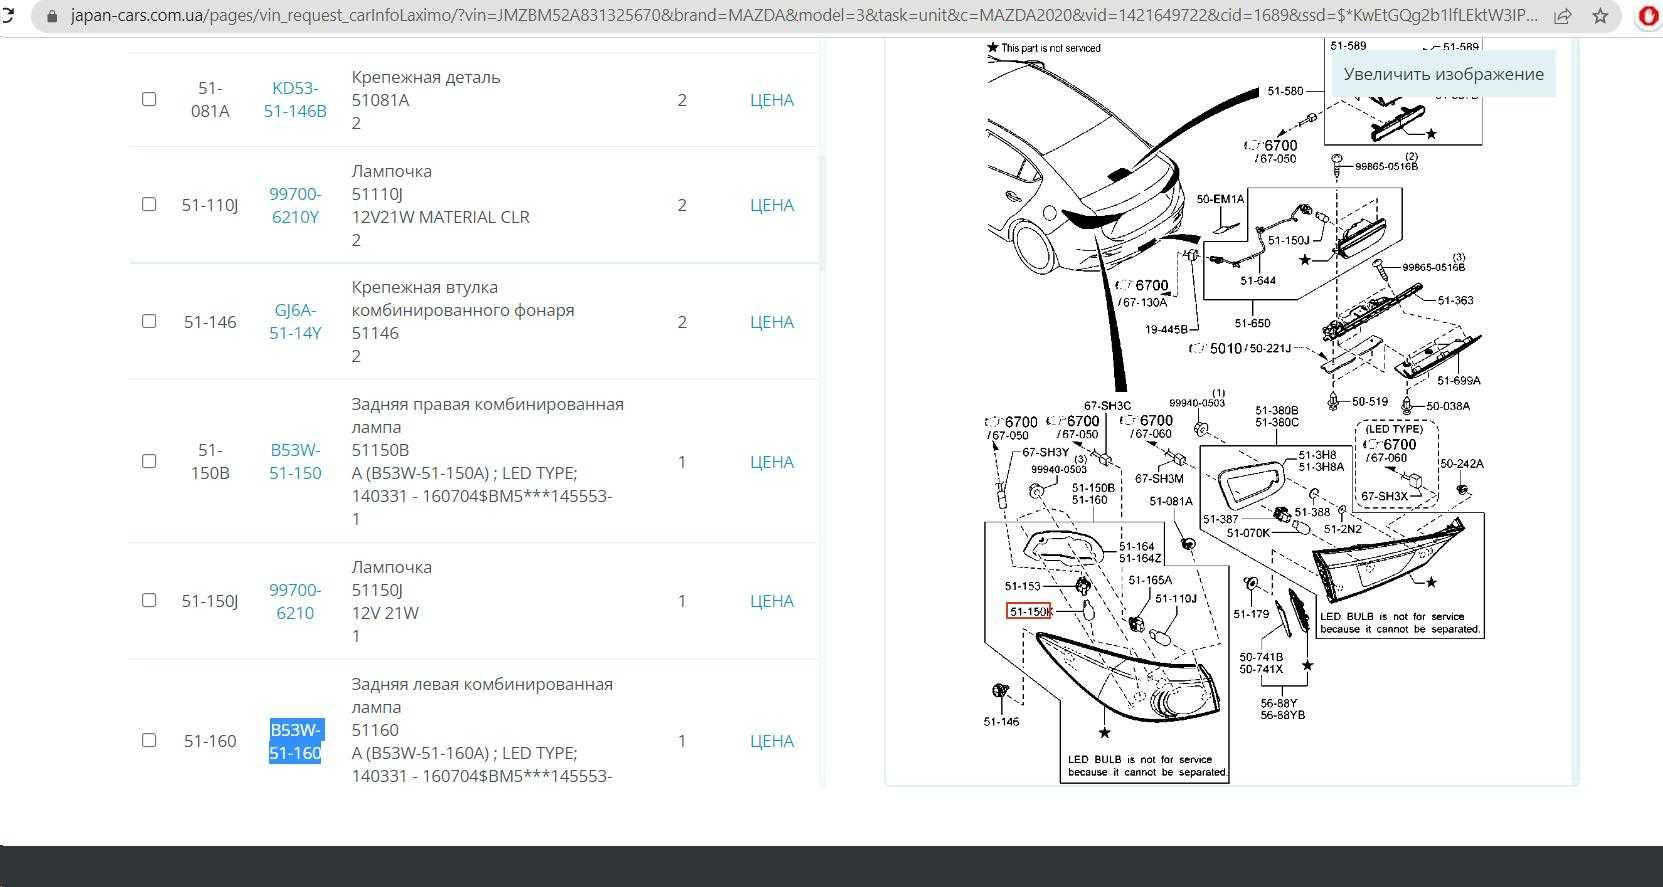Click the 51-070K label in diagram
This screenshot has width=1663, height=887.
[1248, 533]
